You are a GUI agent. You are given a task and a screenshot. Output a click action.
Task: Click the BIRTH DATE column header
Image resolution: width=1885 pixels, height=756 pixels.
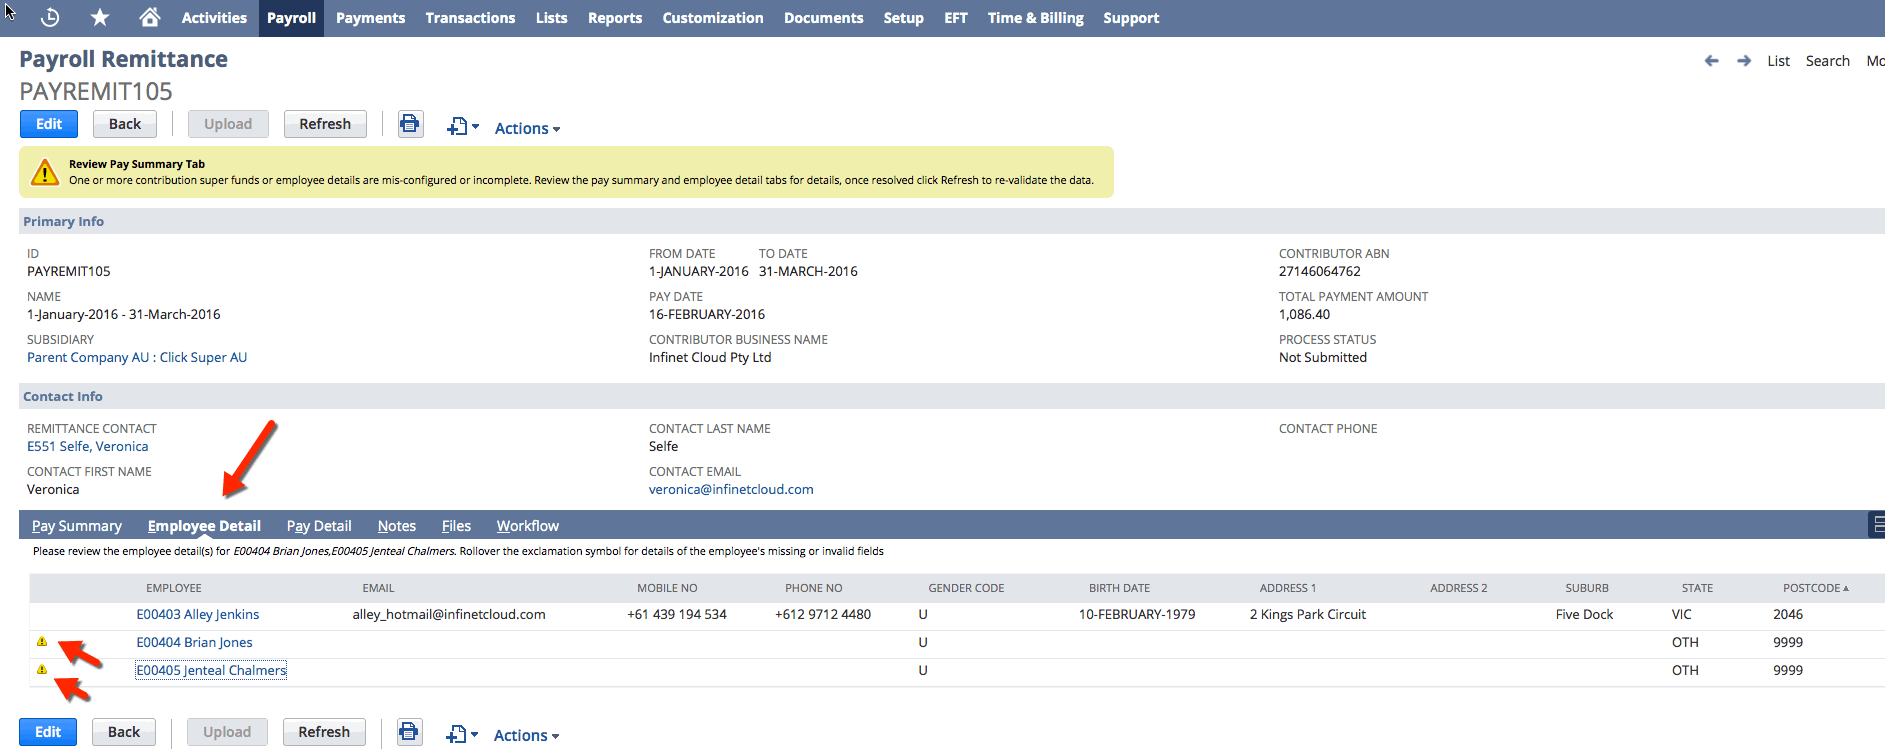[x=1119, y=588]
